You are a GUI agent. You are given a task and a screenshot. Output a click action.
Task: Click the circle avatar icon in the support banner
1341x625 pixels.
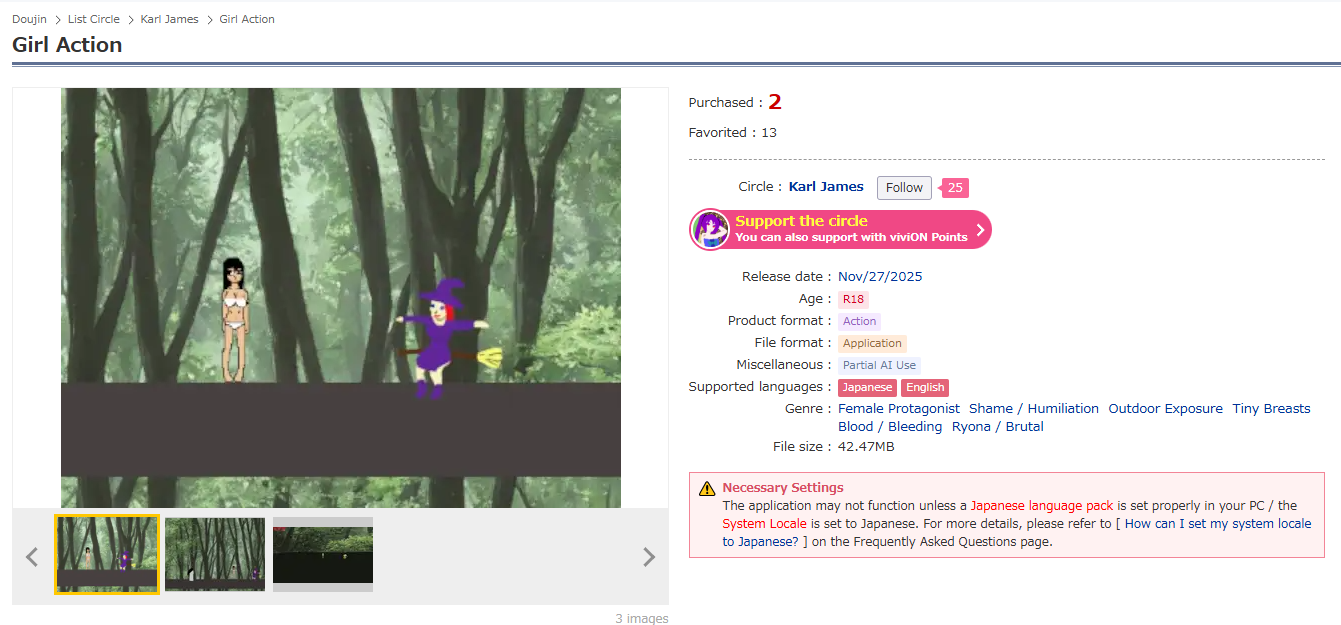710,229
